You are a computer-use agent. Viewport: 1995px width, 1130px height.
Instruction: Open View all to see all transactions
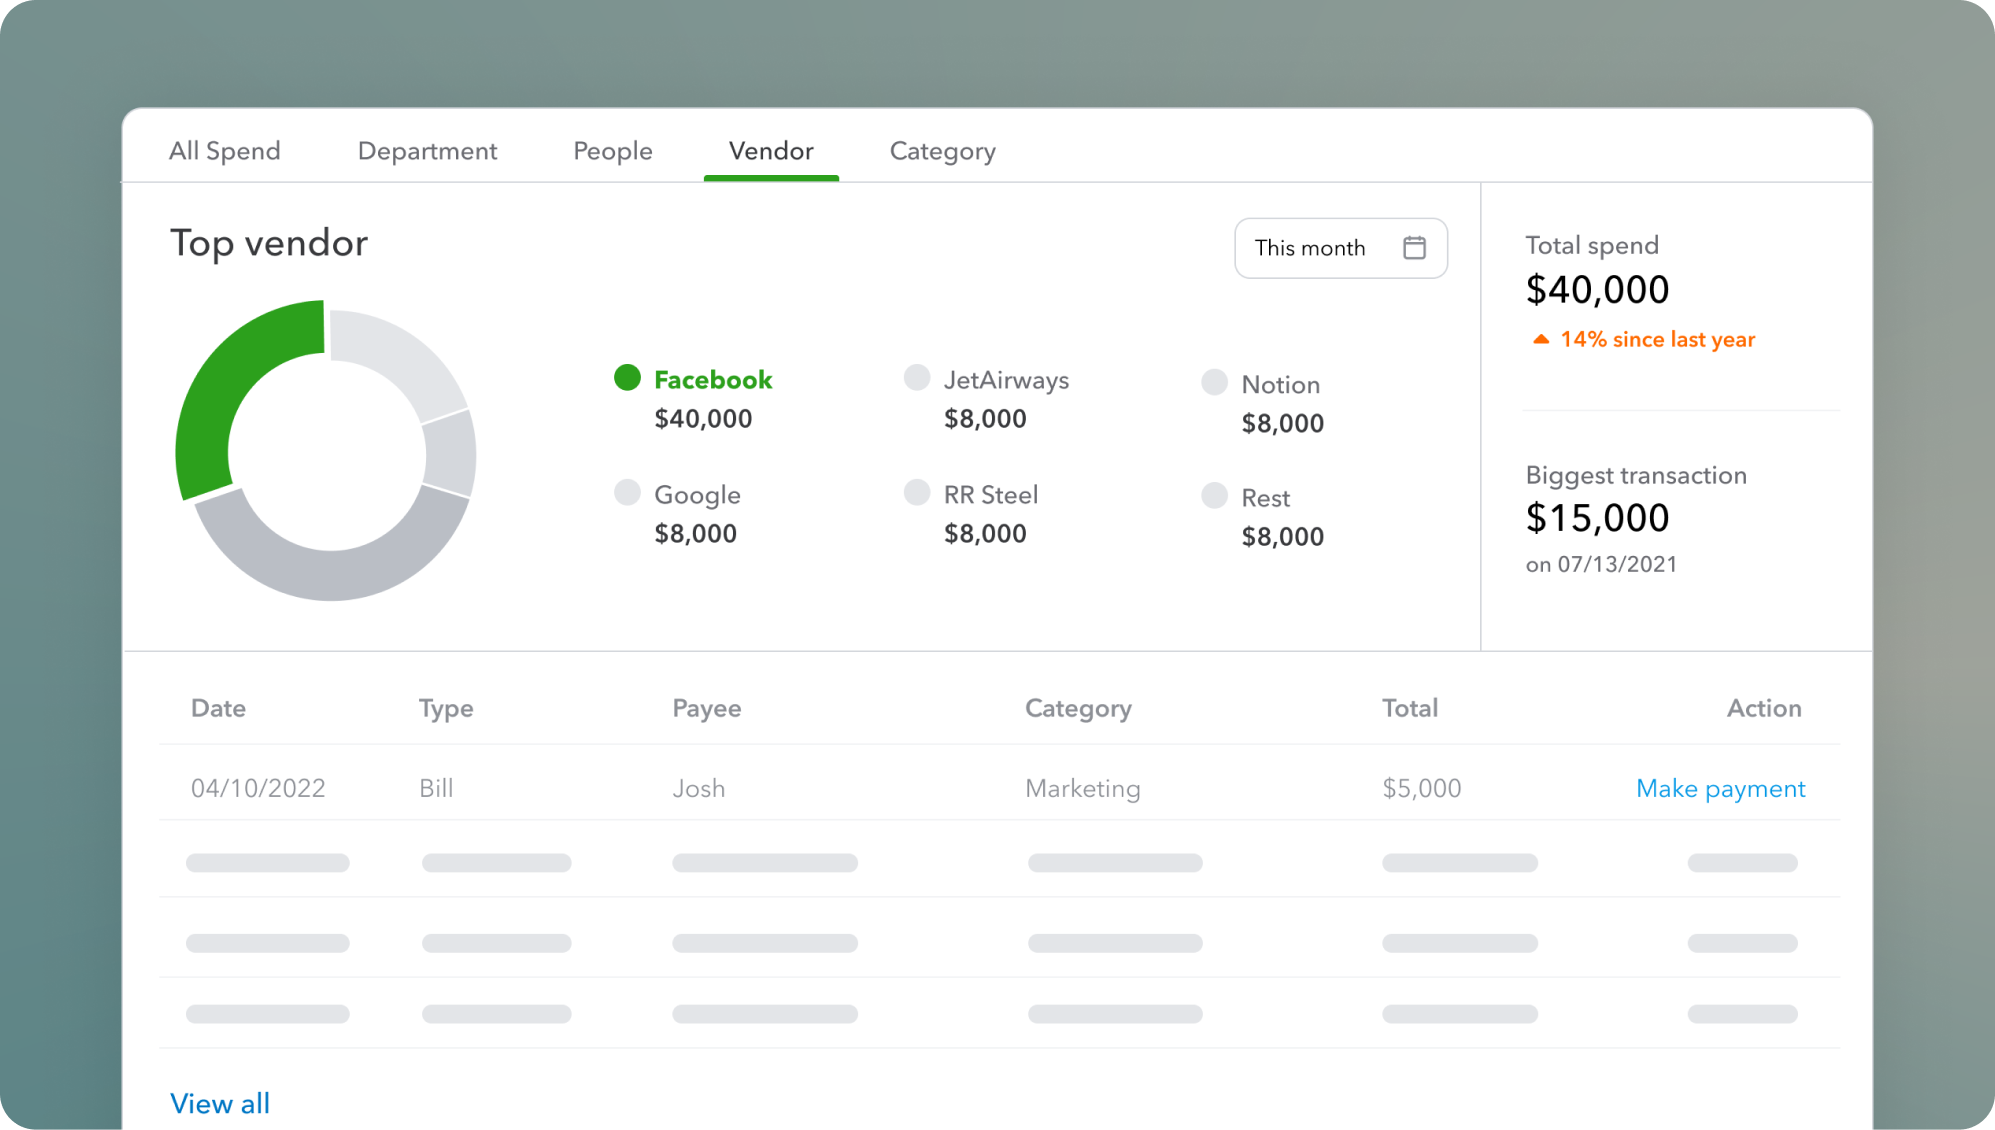219,1103
